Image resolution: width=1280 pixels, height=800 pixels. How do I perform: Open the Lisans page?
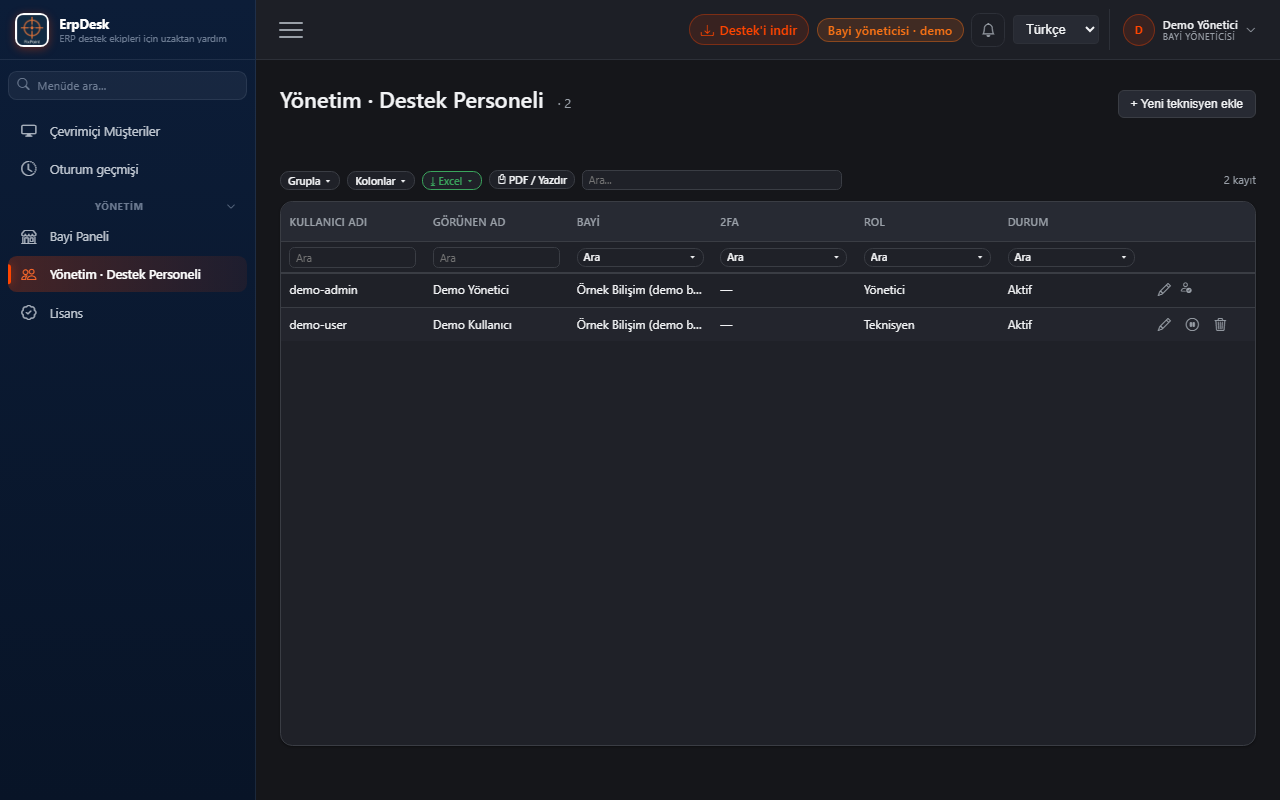127,313
